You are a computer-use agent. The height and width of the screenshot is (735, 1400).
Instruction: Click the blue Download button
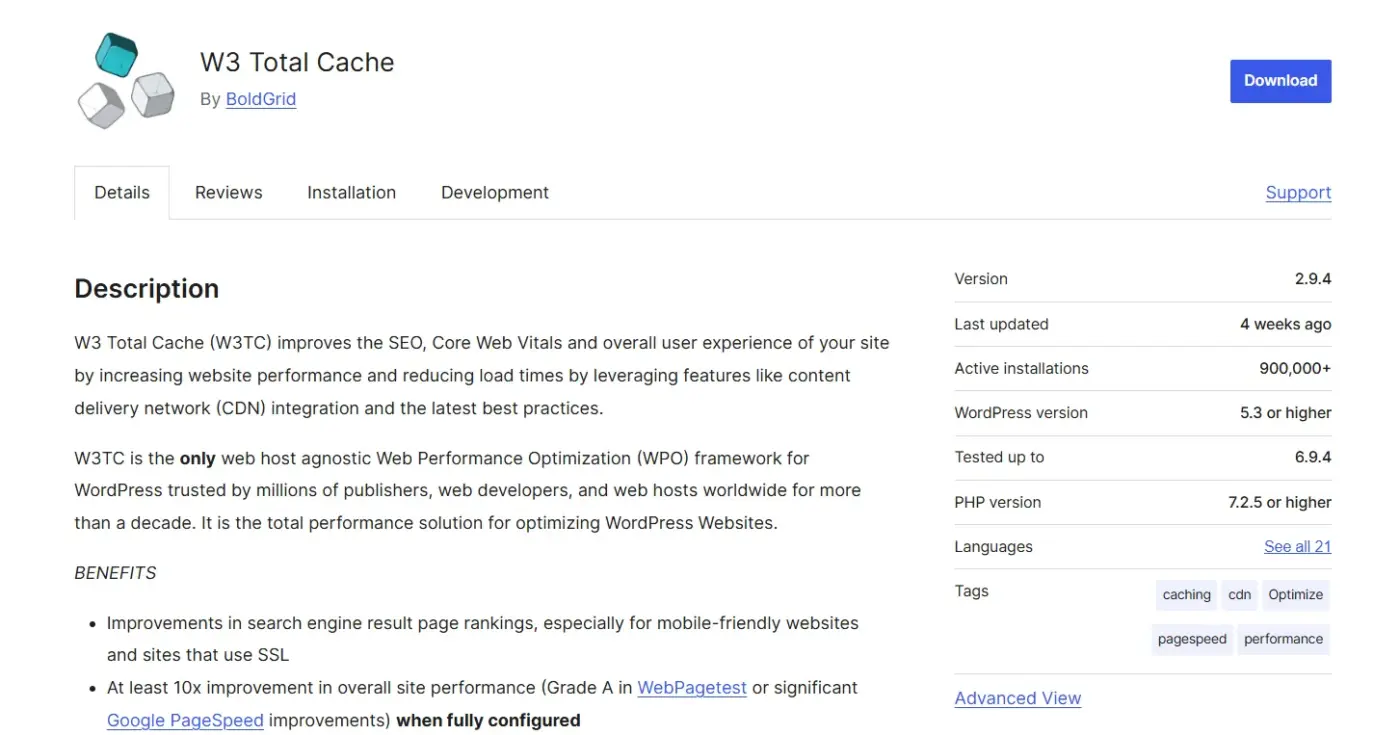pyautogui.click(x=1280, y=81)
